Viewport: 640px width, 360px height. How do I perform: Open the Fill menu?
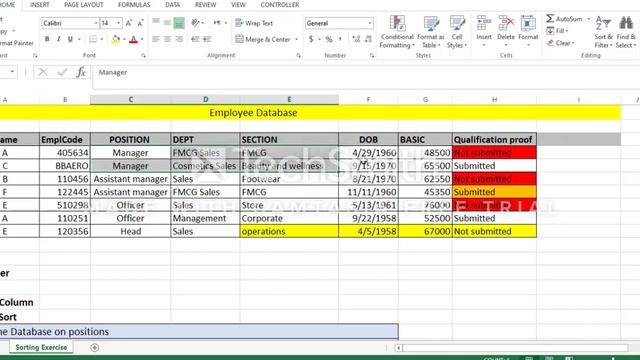[558, 31]
